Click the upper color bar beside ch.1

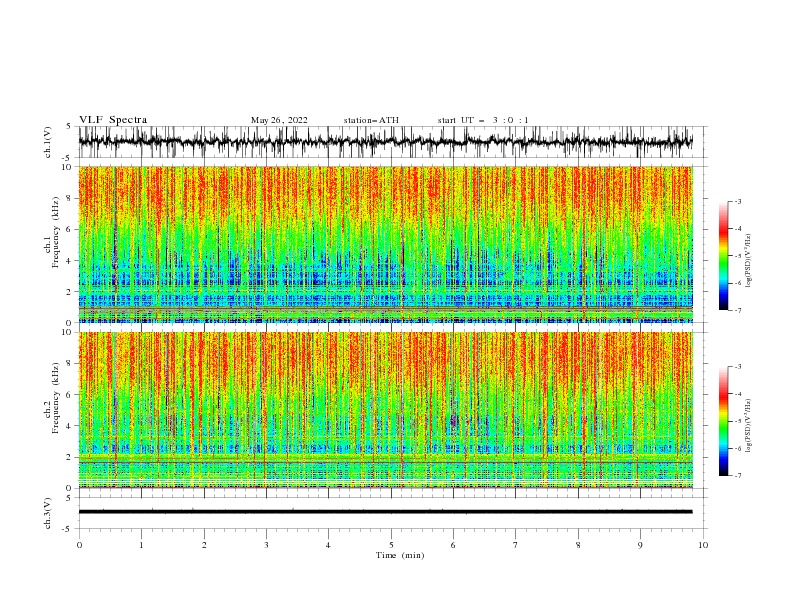coord(724,256)
